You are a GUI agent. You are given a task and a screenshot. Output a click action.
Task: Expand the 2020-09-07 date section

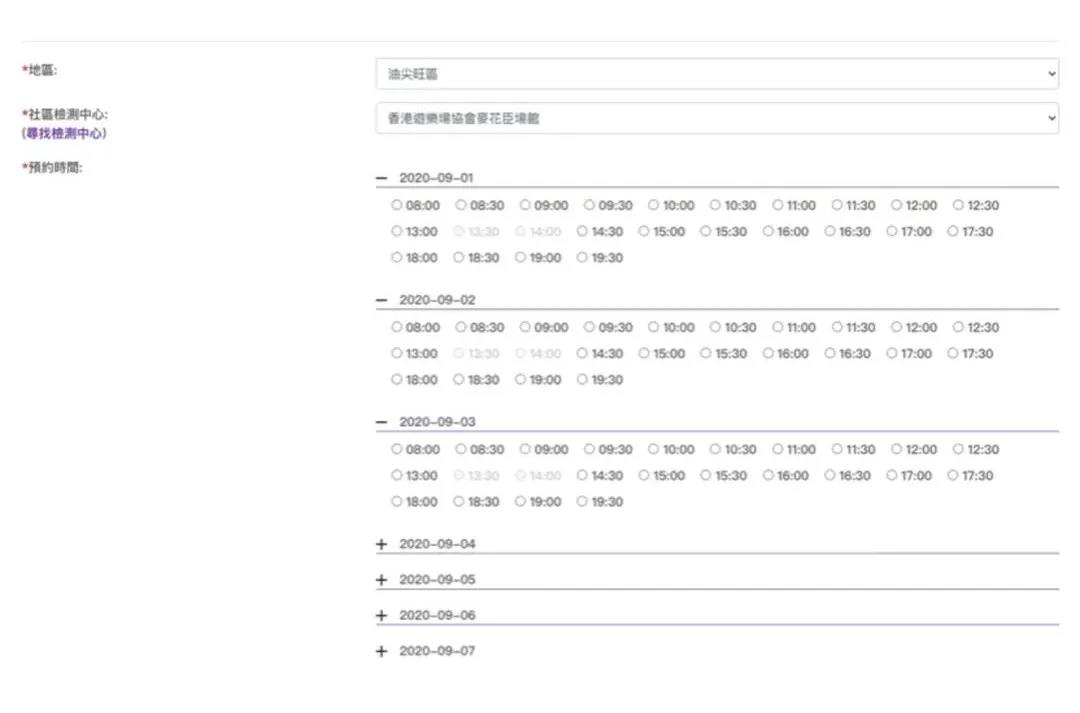click(x=381, y=652)
